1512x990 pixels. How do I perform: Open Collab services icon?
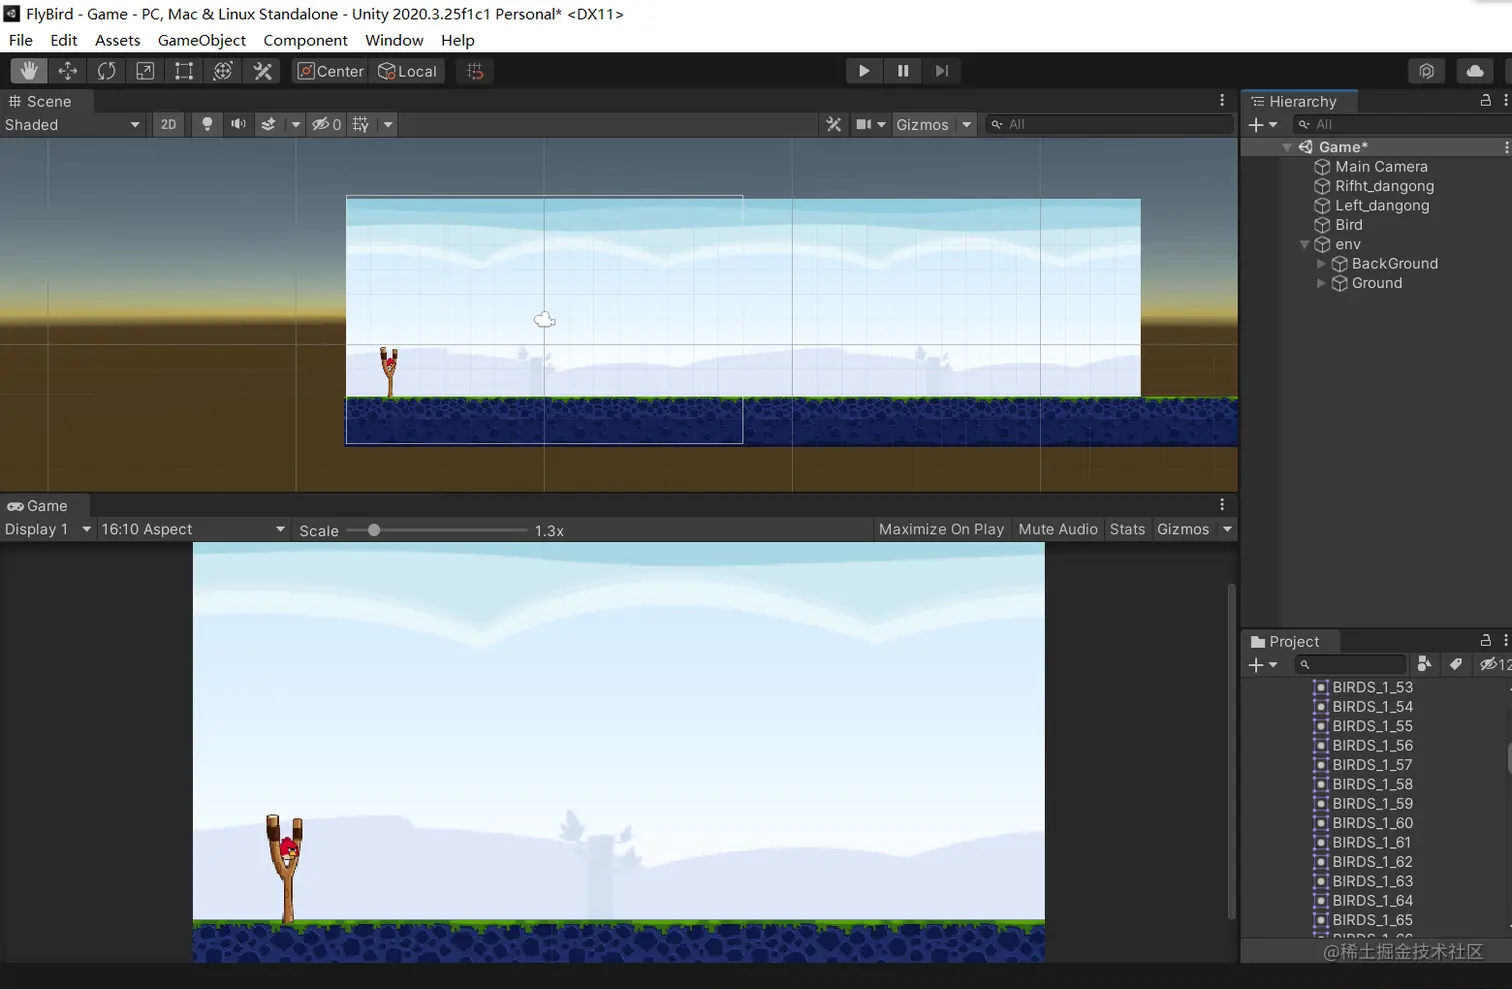1427,71
